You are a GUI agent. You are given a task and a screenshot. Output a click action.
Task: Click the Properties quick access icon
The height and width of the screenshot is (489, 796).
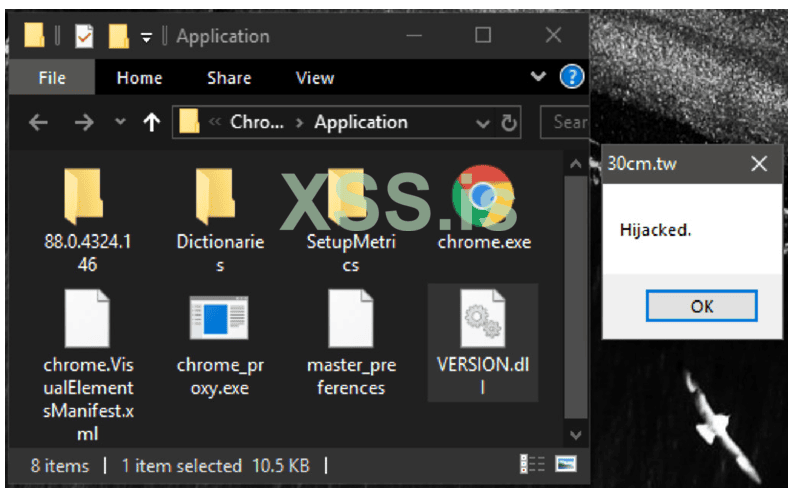[x=84, y=37]
